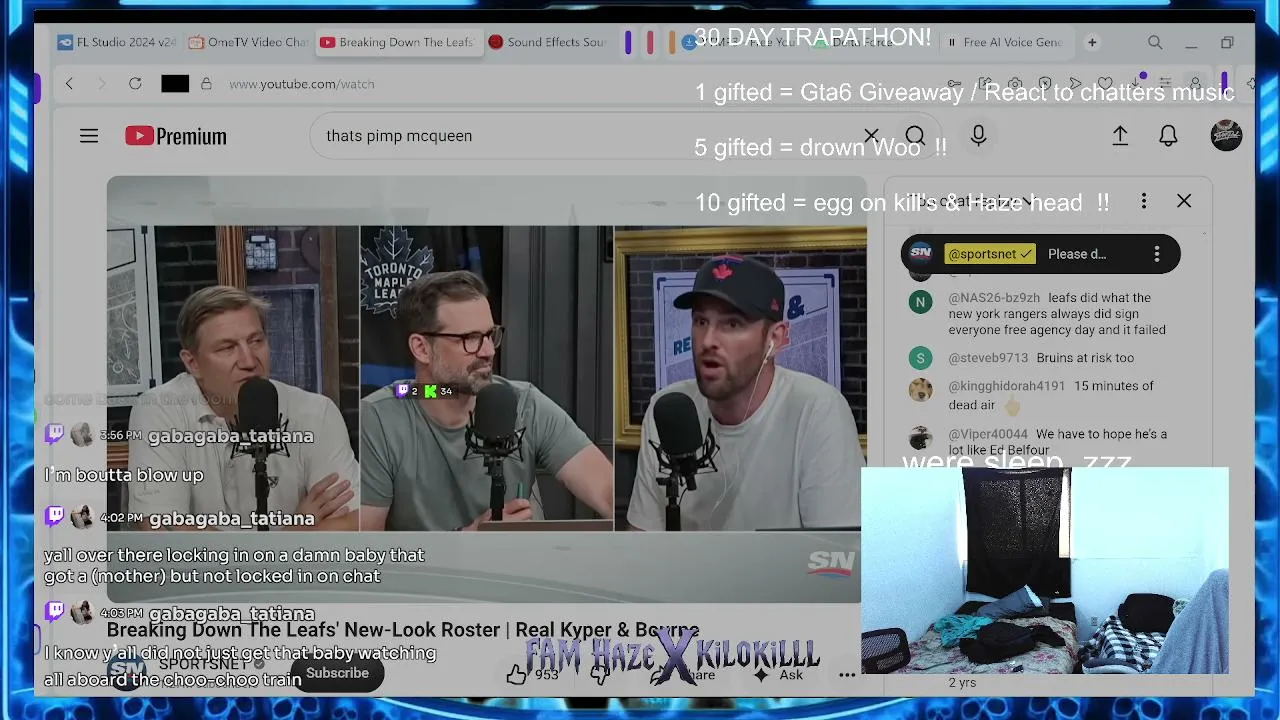Open @sportsnet pinned chat author chip
Image resolution: width=1280 pixels, height=720 pixels.
pyautogui.click(x=990, y=254)
